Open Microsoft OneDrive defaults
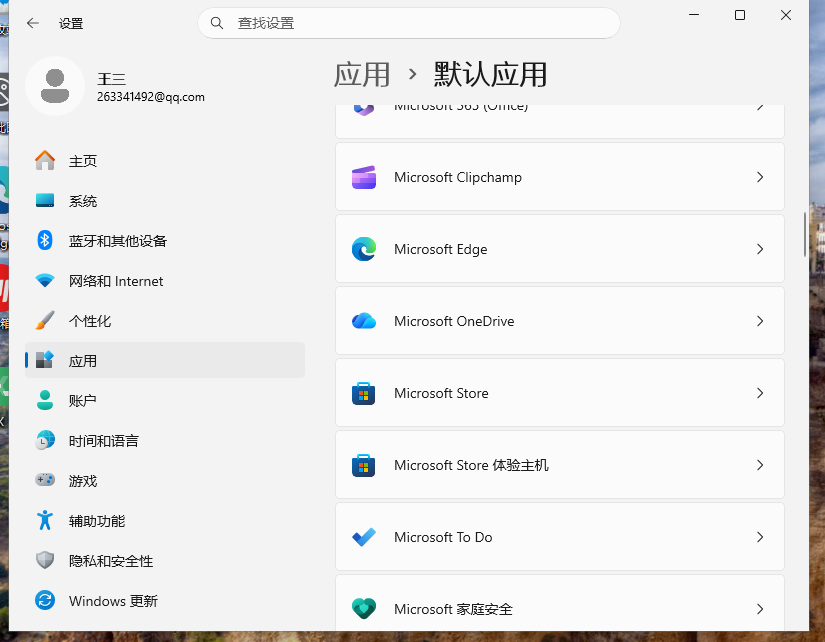825x642 pixels. 560,321
